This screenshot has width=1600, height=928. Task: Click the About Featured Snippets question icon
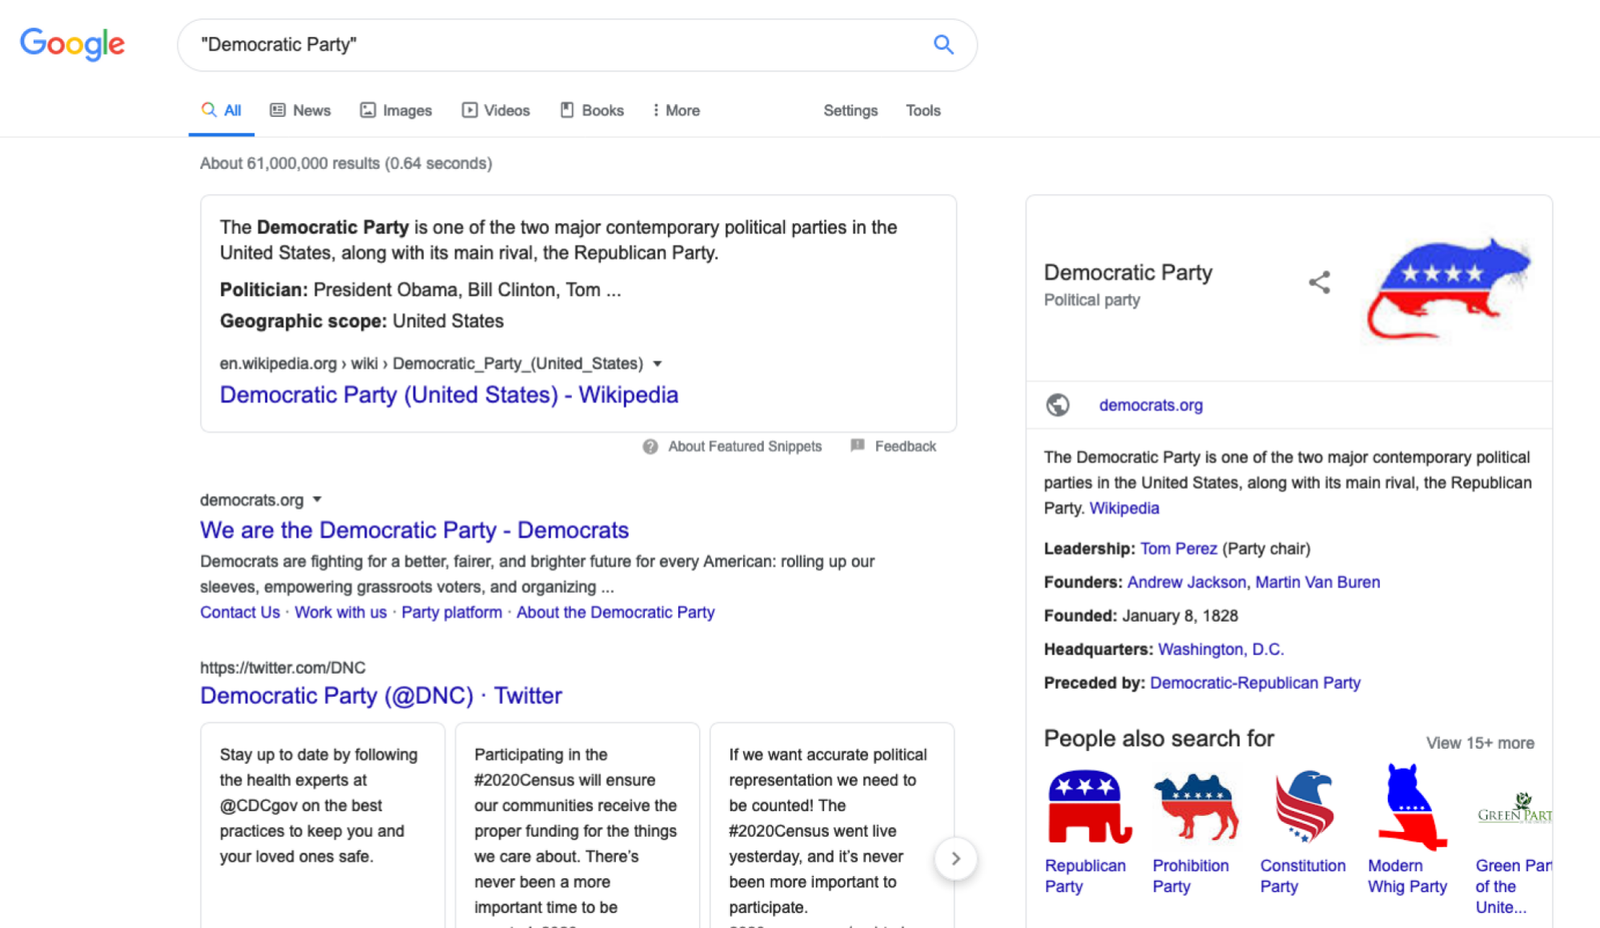coord(650,447)
